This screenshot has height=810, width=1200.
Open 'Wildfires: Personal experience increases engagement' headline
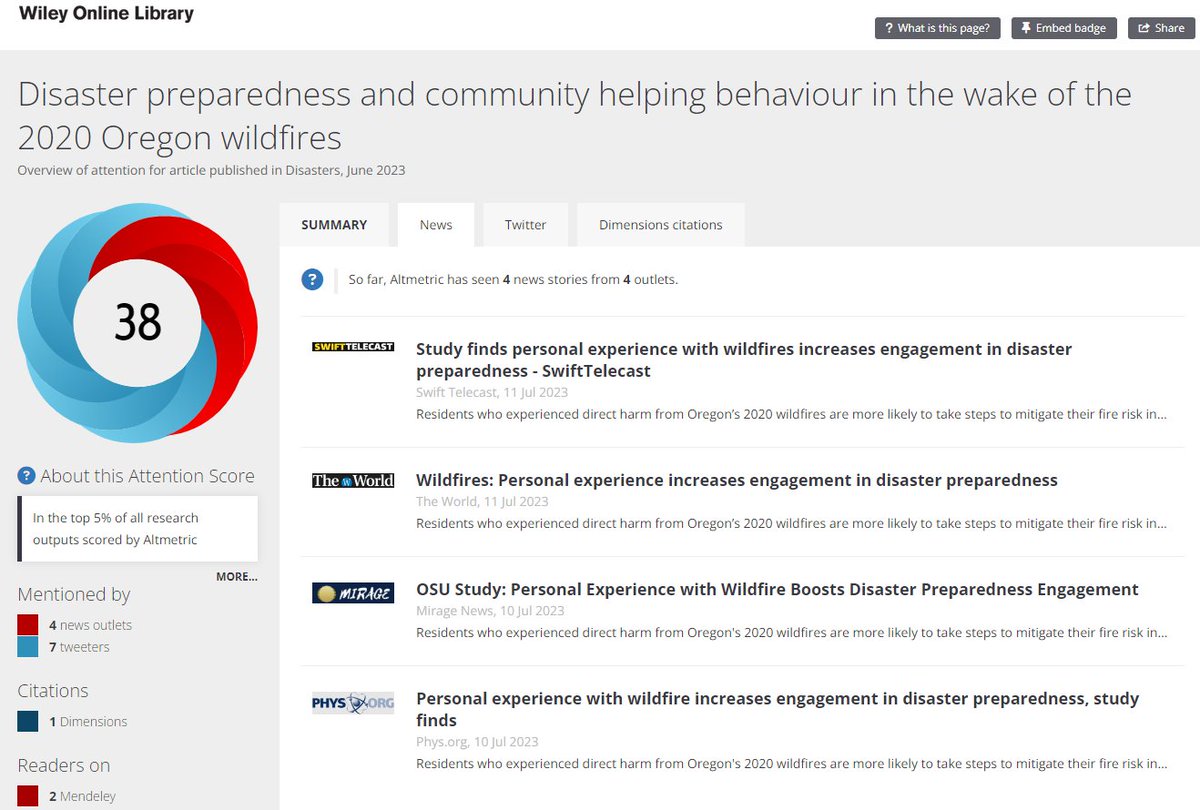(x=737, y=480)
